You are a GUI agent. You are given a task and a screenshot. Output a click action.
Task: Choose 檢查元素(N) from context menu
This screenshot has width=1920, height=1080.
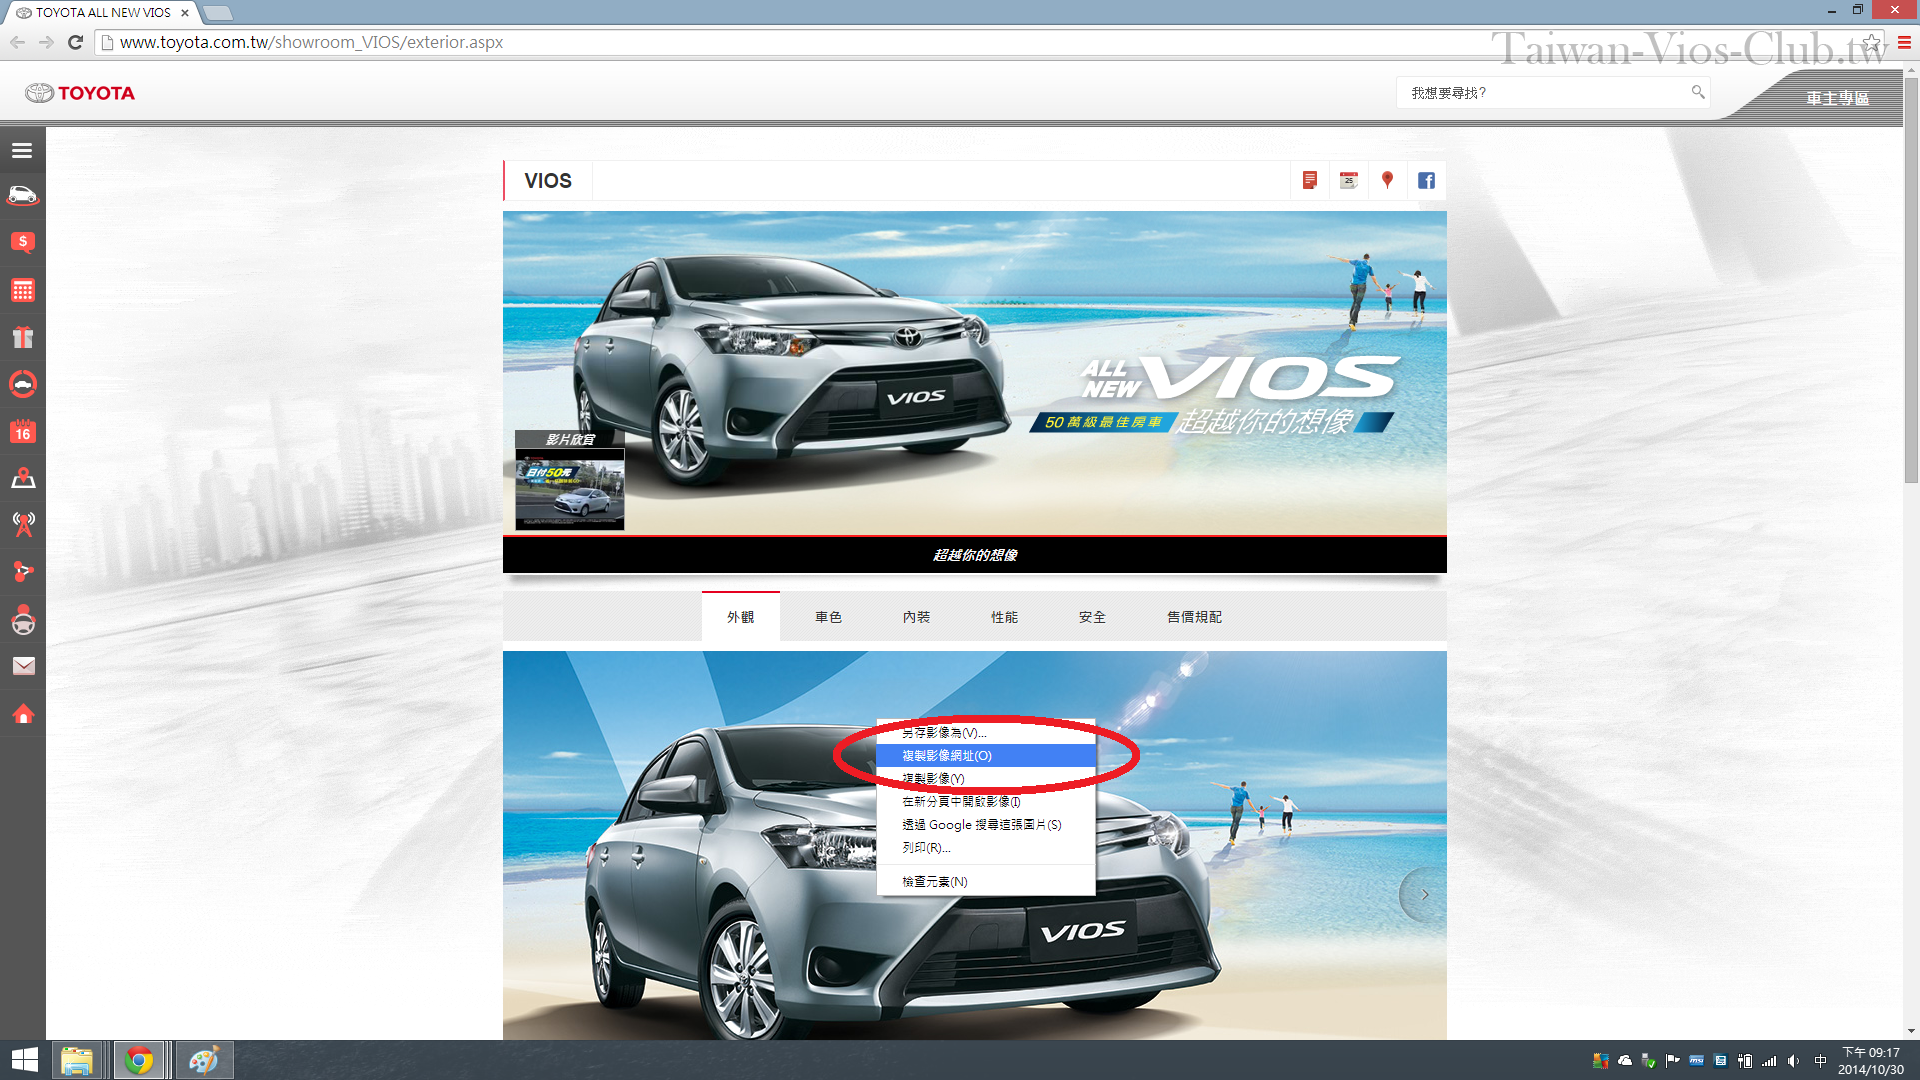click(986, 882)
